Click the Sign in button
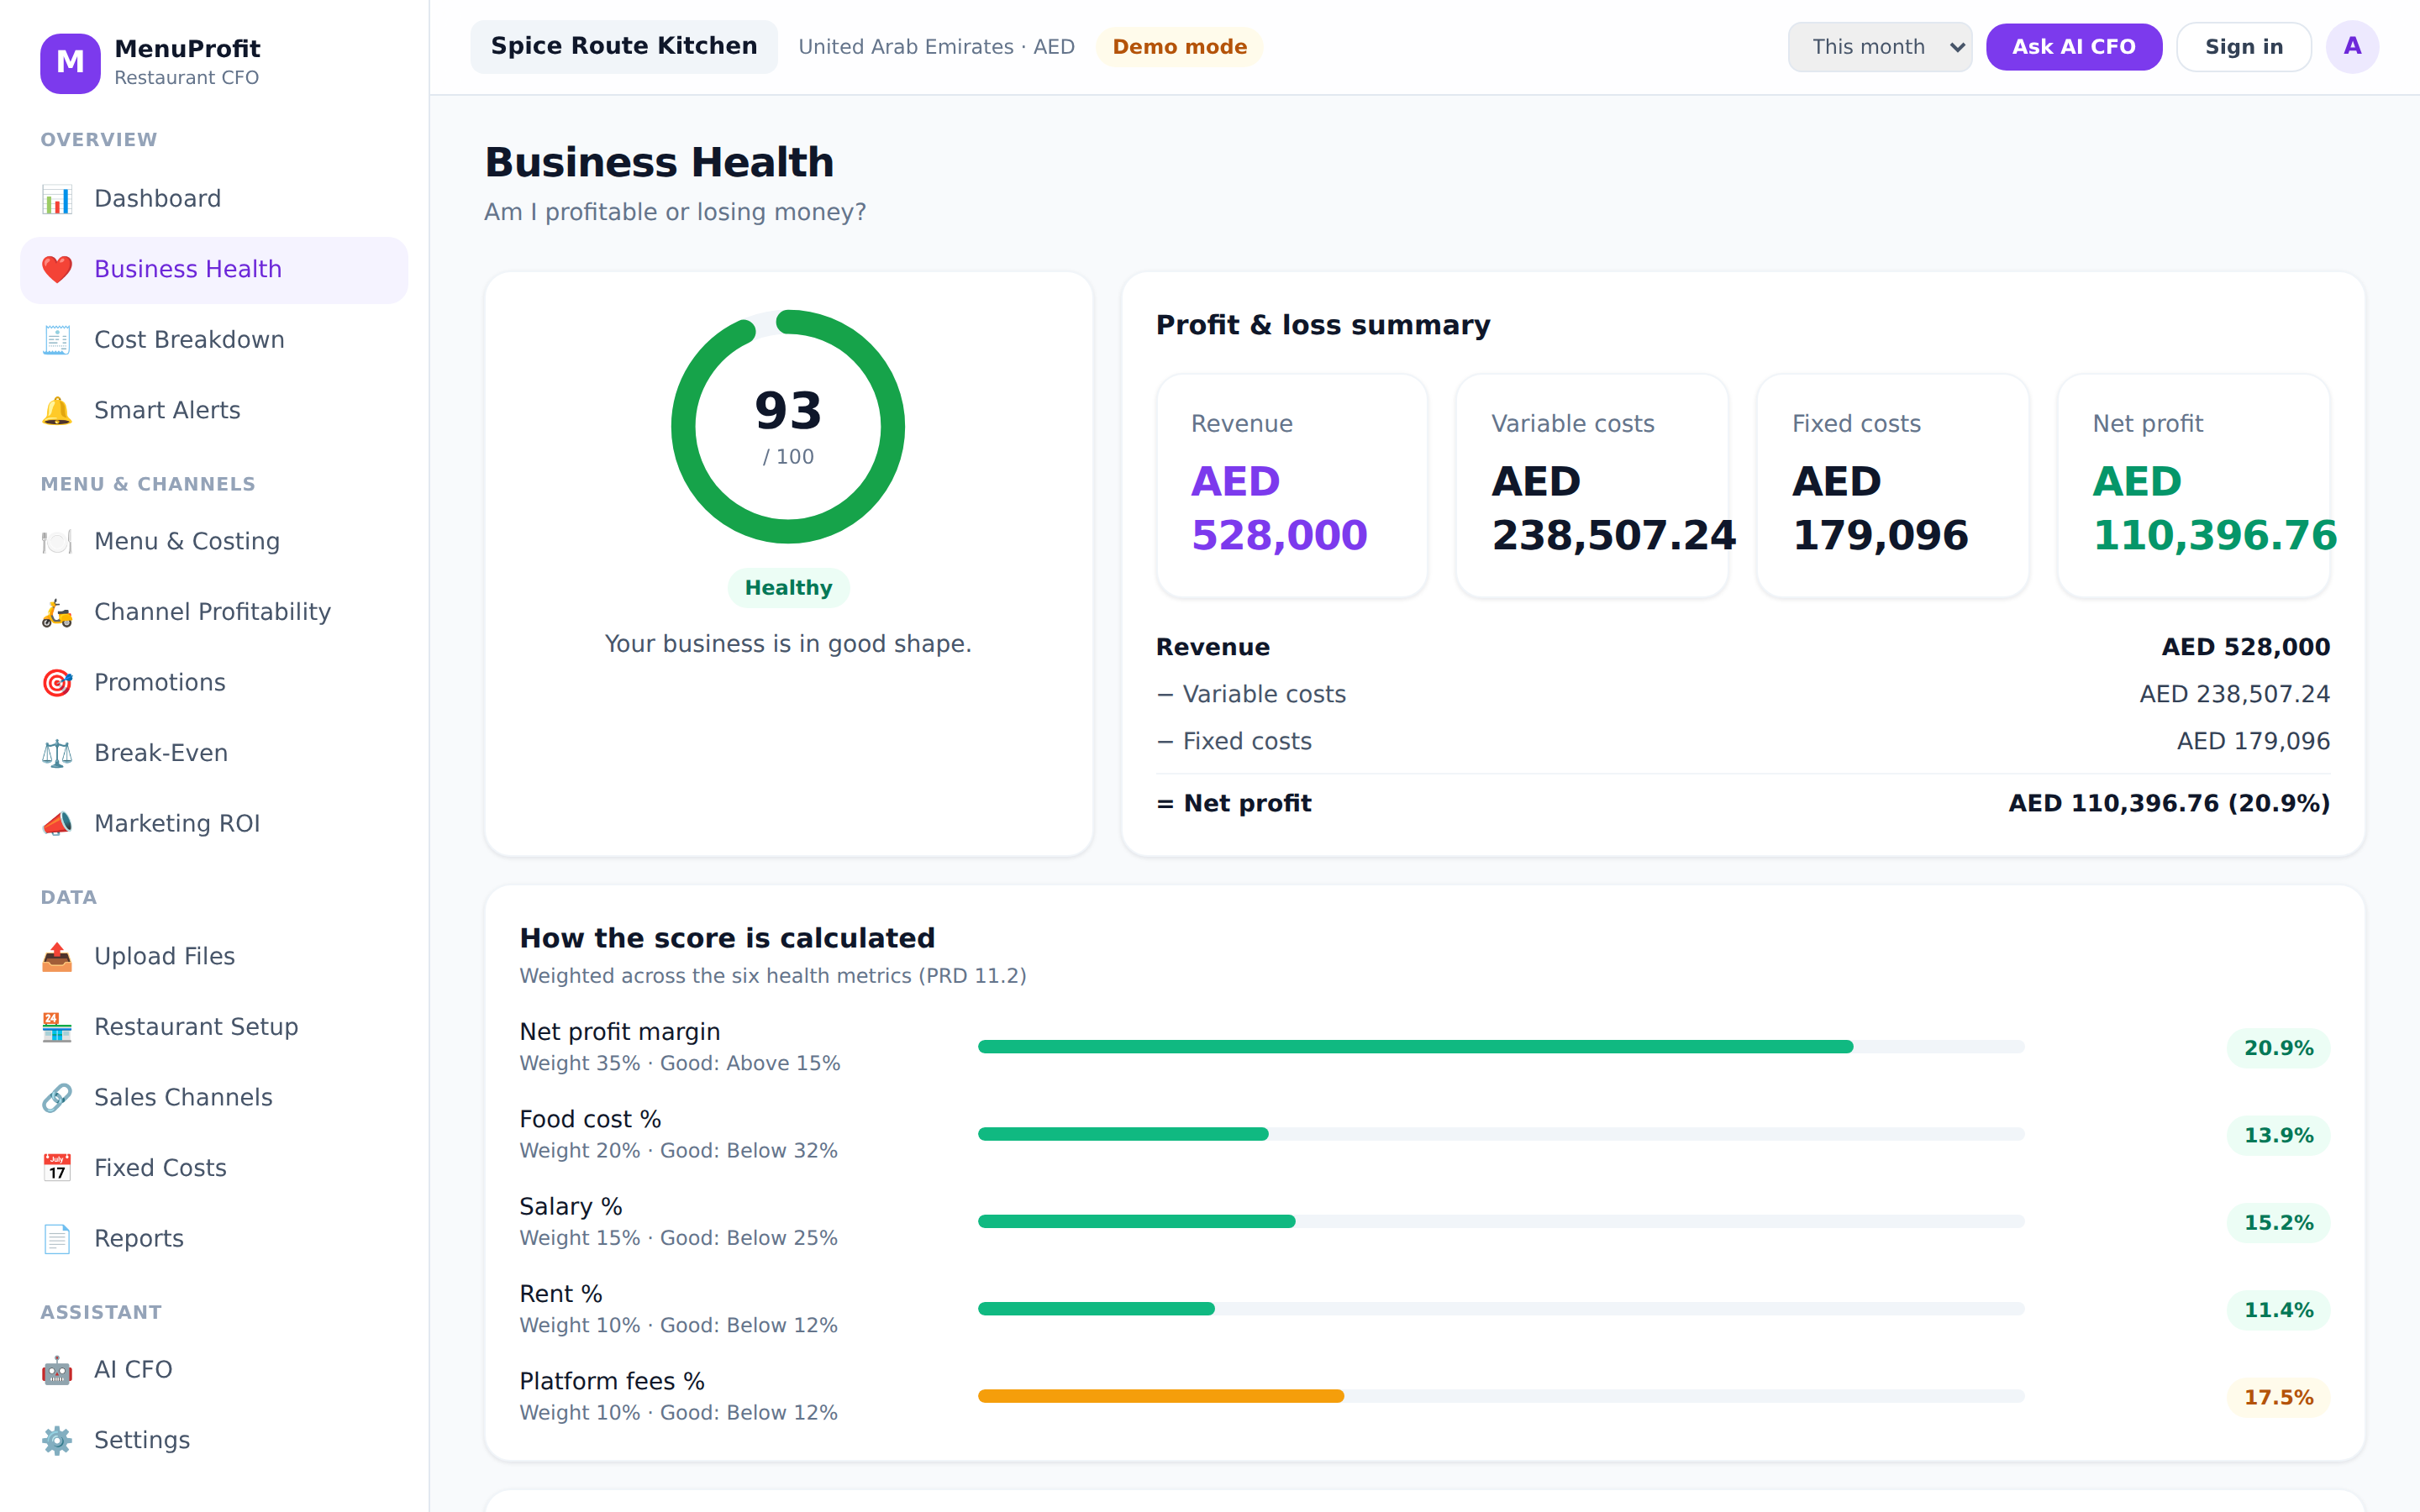Viewport: 2420px width, 1512px height. coord(2243,47)
